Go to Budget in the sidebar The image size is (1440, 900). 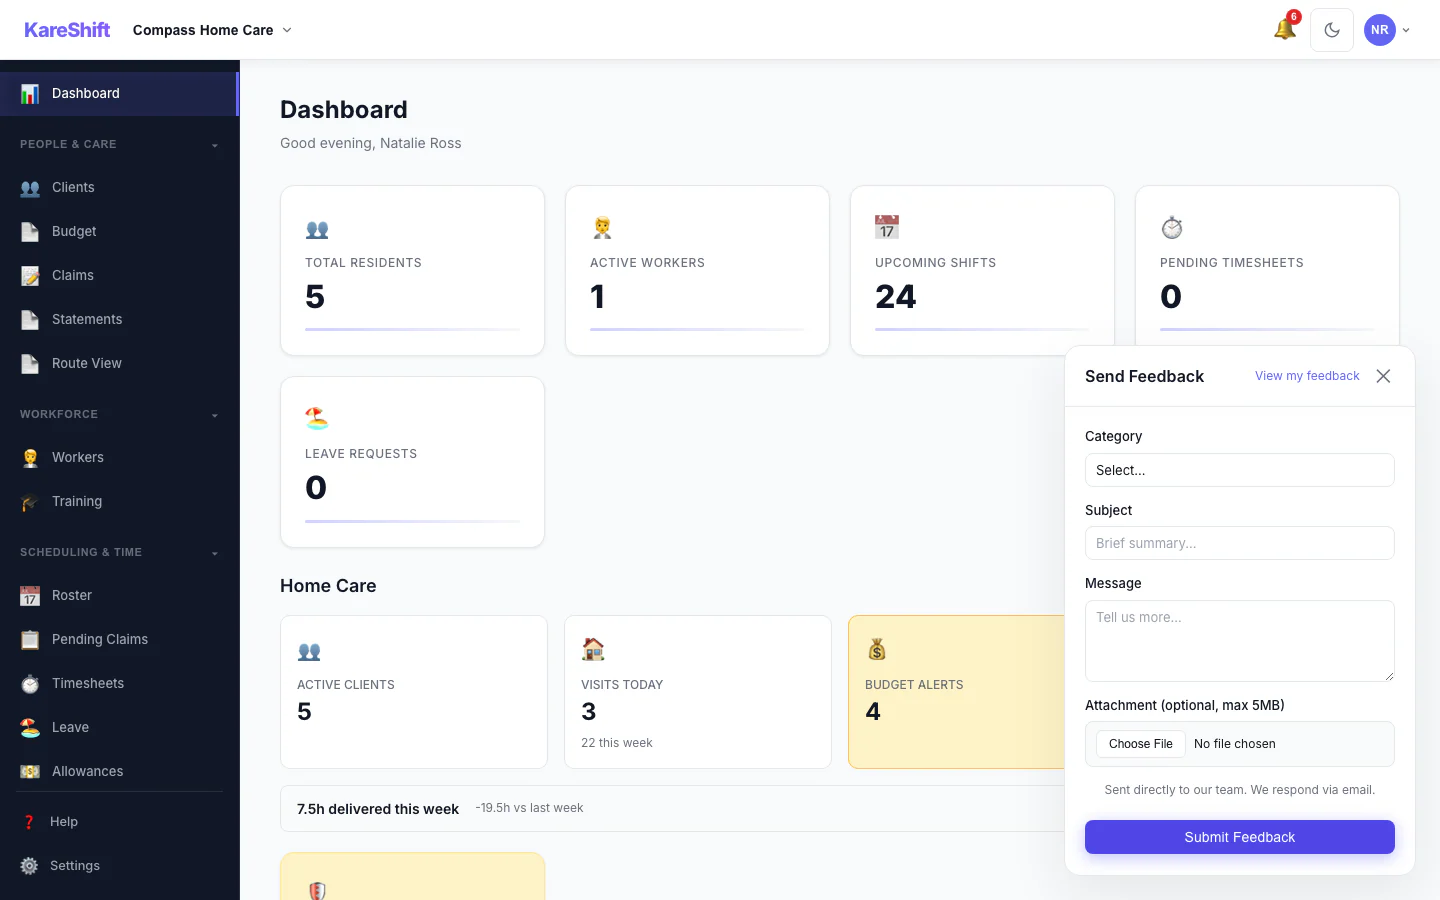click(119, 232)
